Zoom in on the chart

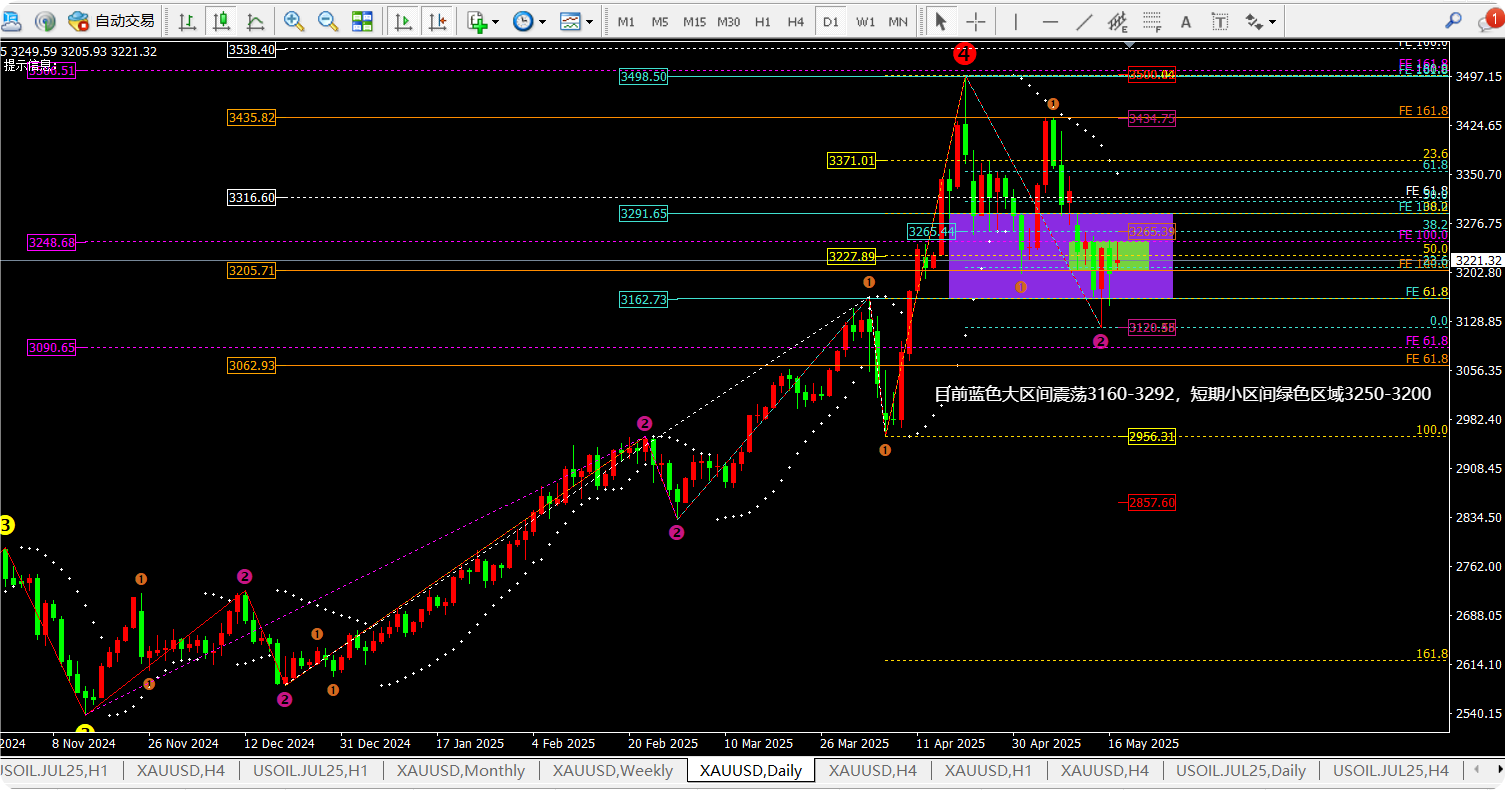pos(293,21)
